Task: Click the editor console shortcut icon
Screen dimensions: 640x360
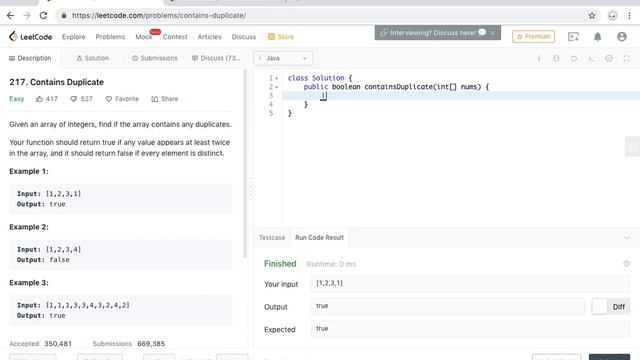Action: [591, 58]
